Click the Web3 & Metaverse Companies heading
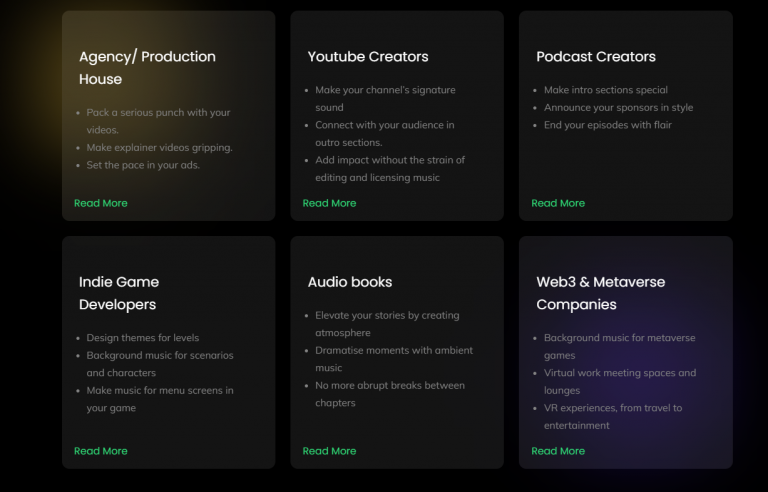This screenshot has height=492, width=768. pyautogui.click(x=600, y=293)
